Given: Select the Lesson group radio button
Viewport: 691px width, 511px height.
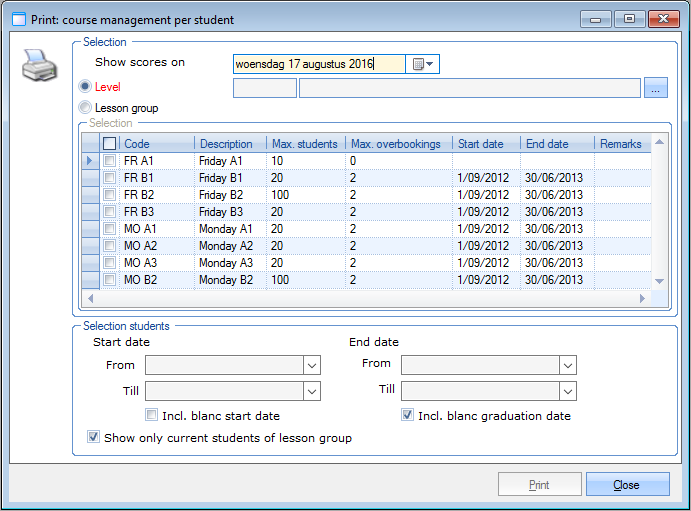Looking at the screenshot, I should [85, 108].
